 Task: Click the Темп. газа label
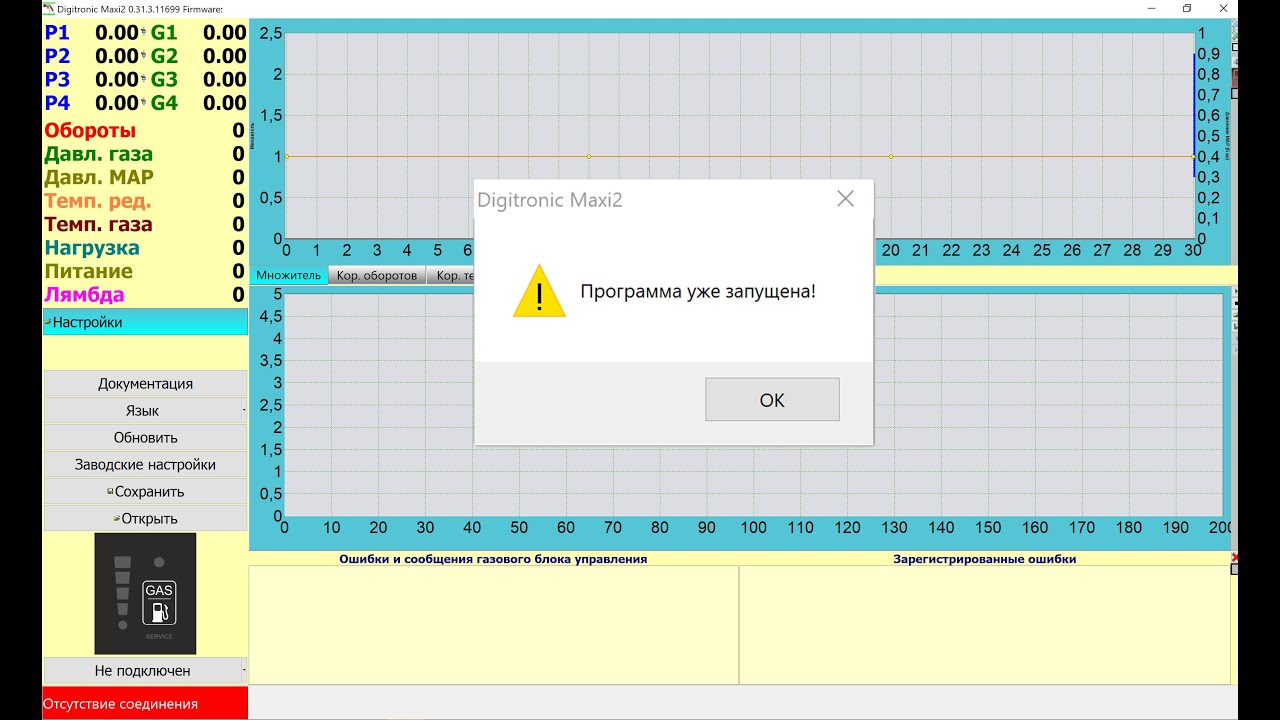[x=98, y=225]
